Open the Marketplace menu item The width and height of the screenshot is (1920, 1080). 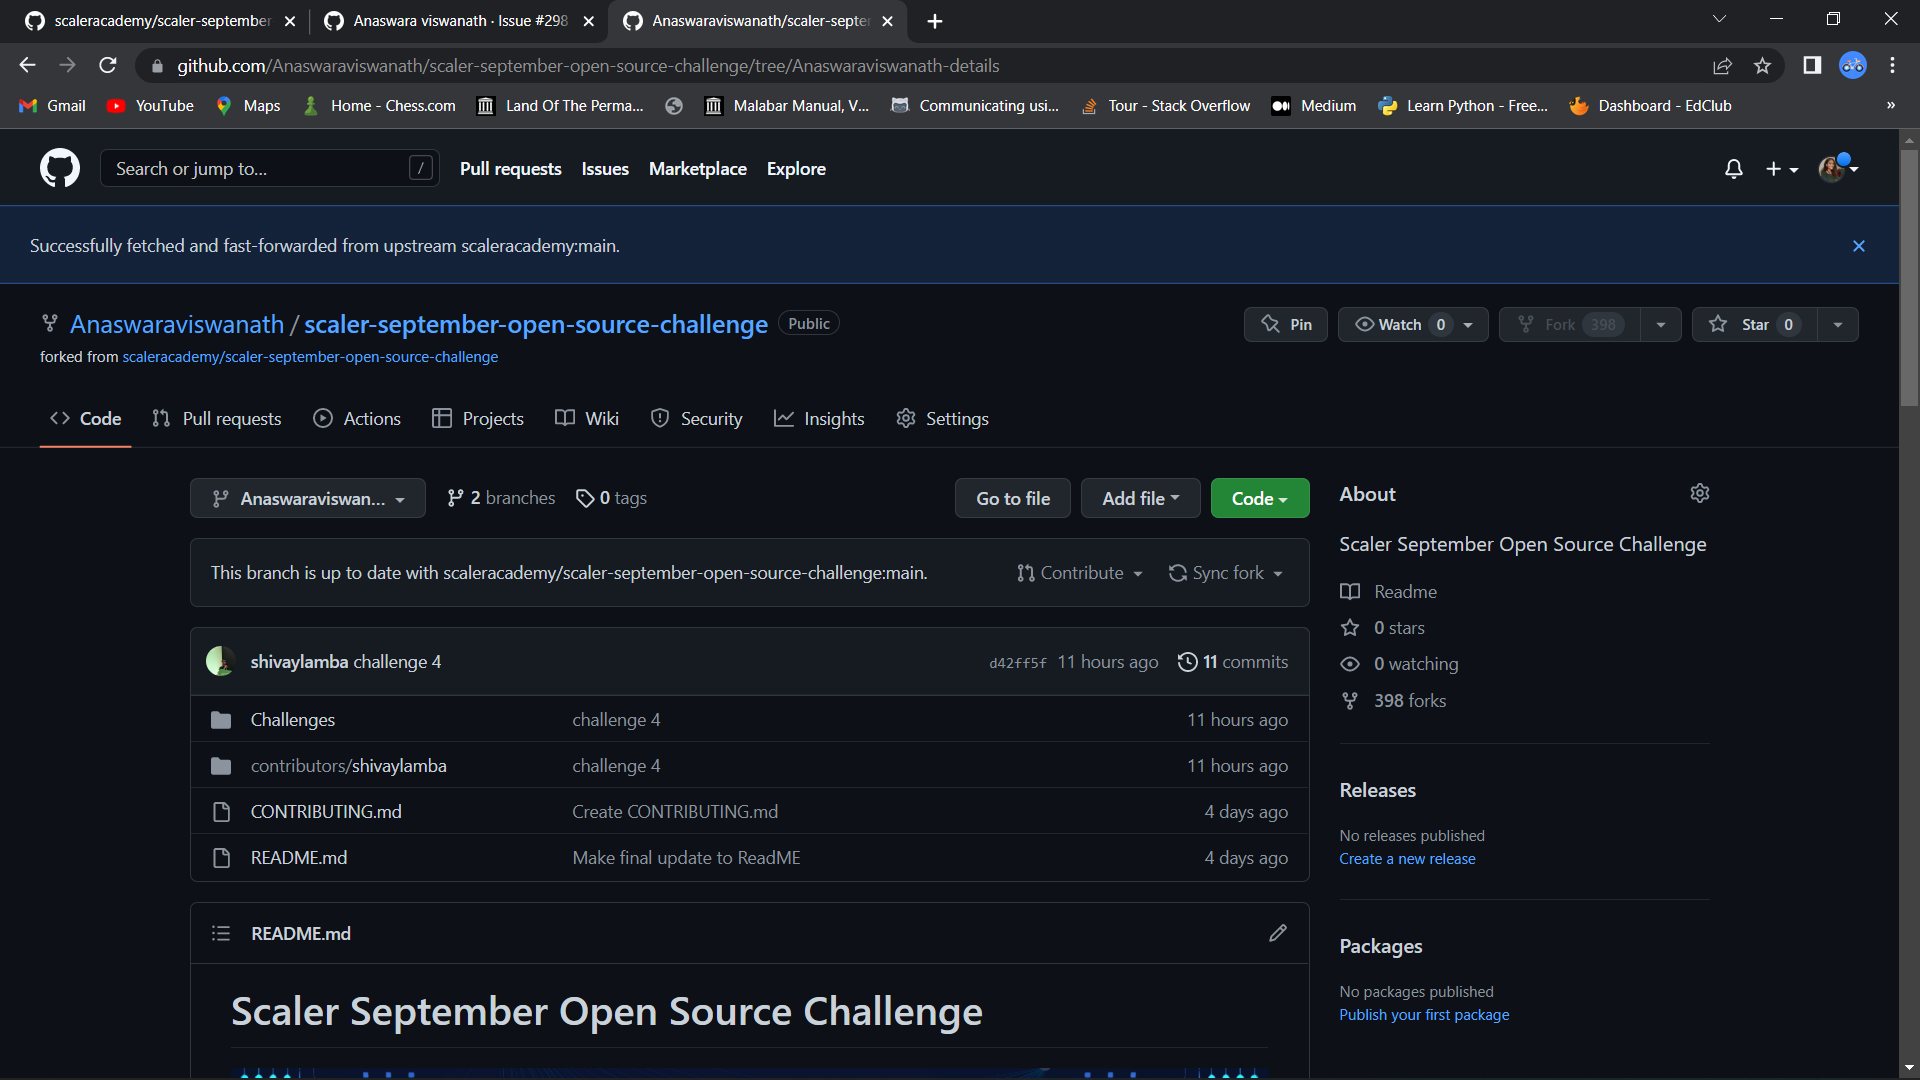click(698, 168)
